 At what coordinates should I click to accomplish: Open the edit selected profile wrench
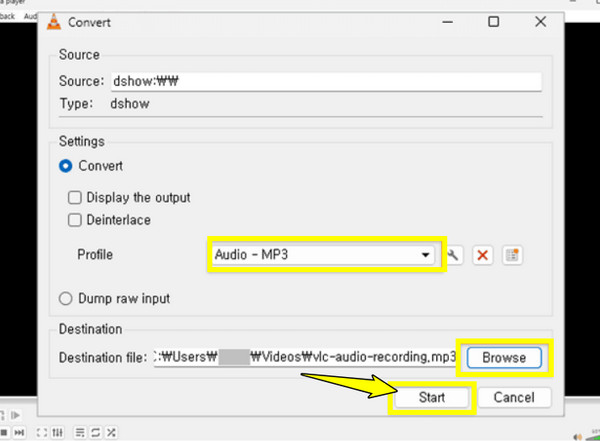(453, 255)
